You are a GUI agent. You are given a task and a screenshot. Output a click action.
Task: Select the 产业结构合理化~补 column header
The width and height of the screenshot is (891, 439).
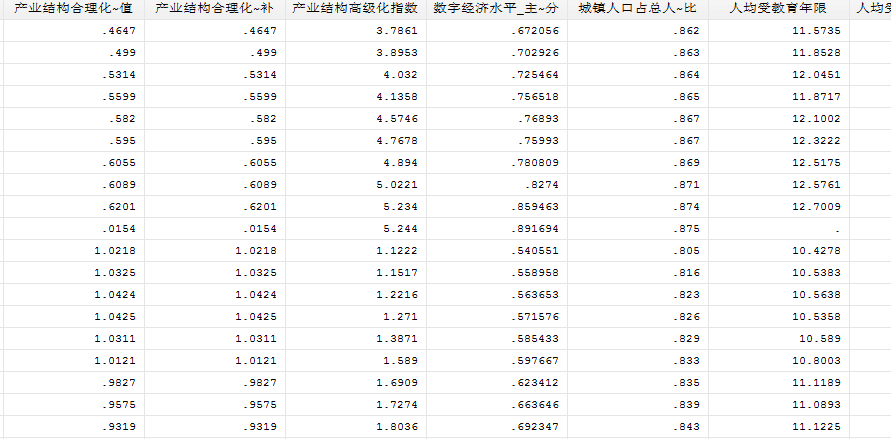(x=214, y=8)
